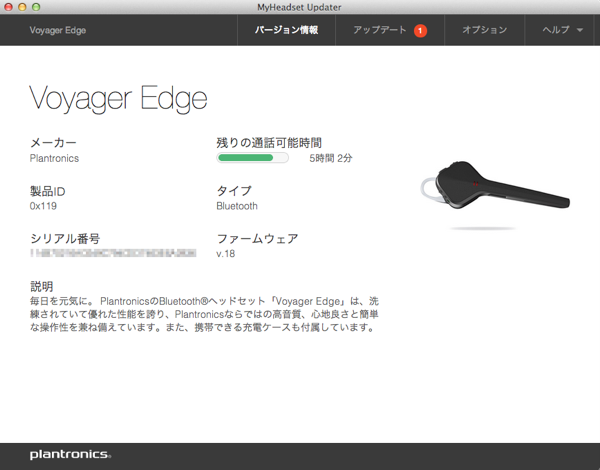This screenshot has width=600, height=470.
Task: Click the 製品ID label
Action: click(48, 191)
